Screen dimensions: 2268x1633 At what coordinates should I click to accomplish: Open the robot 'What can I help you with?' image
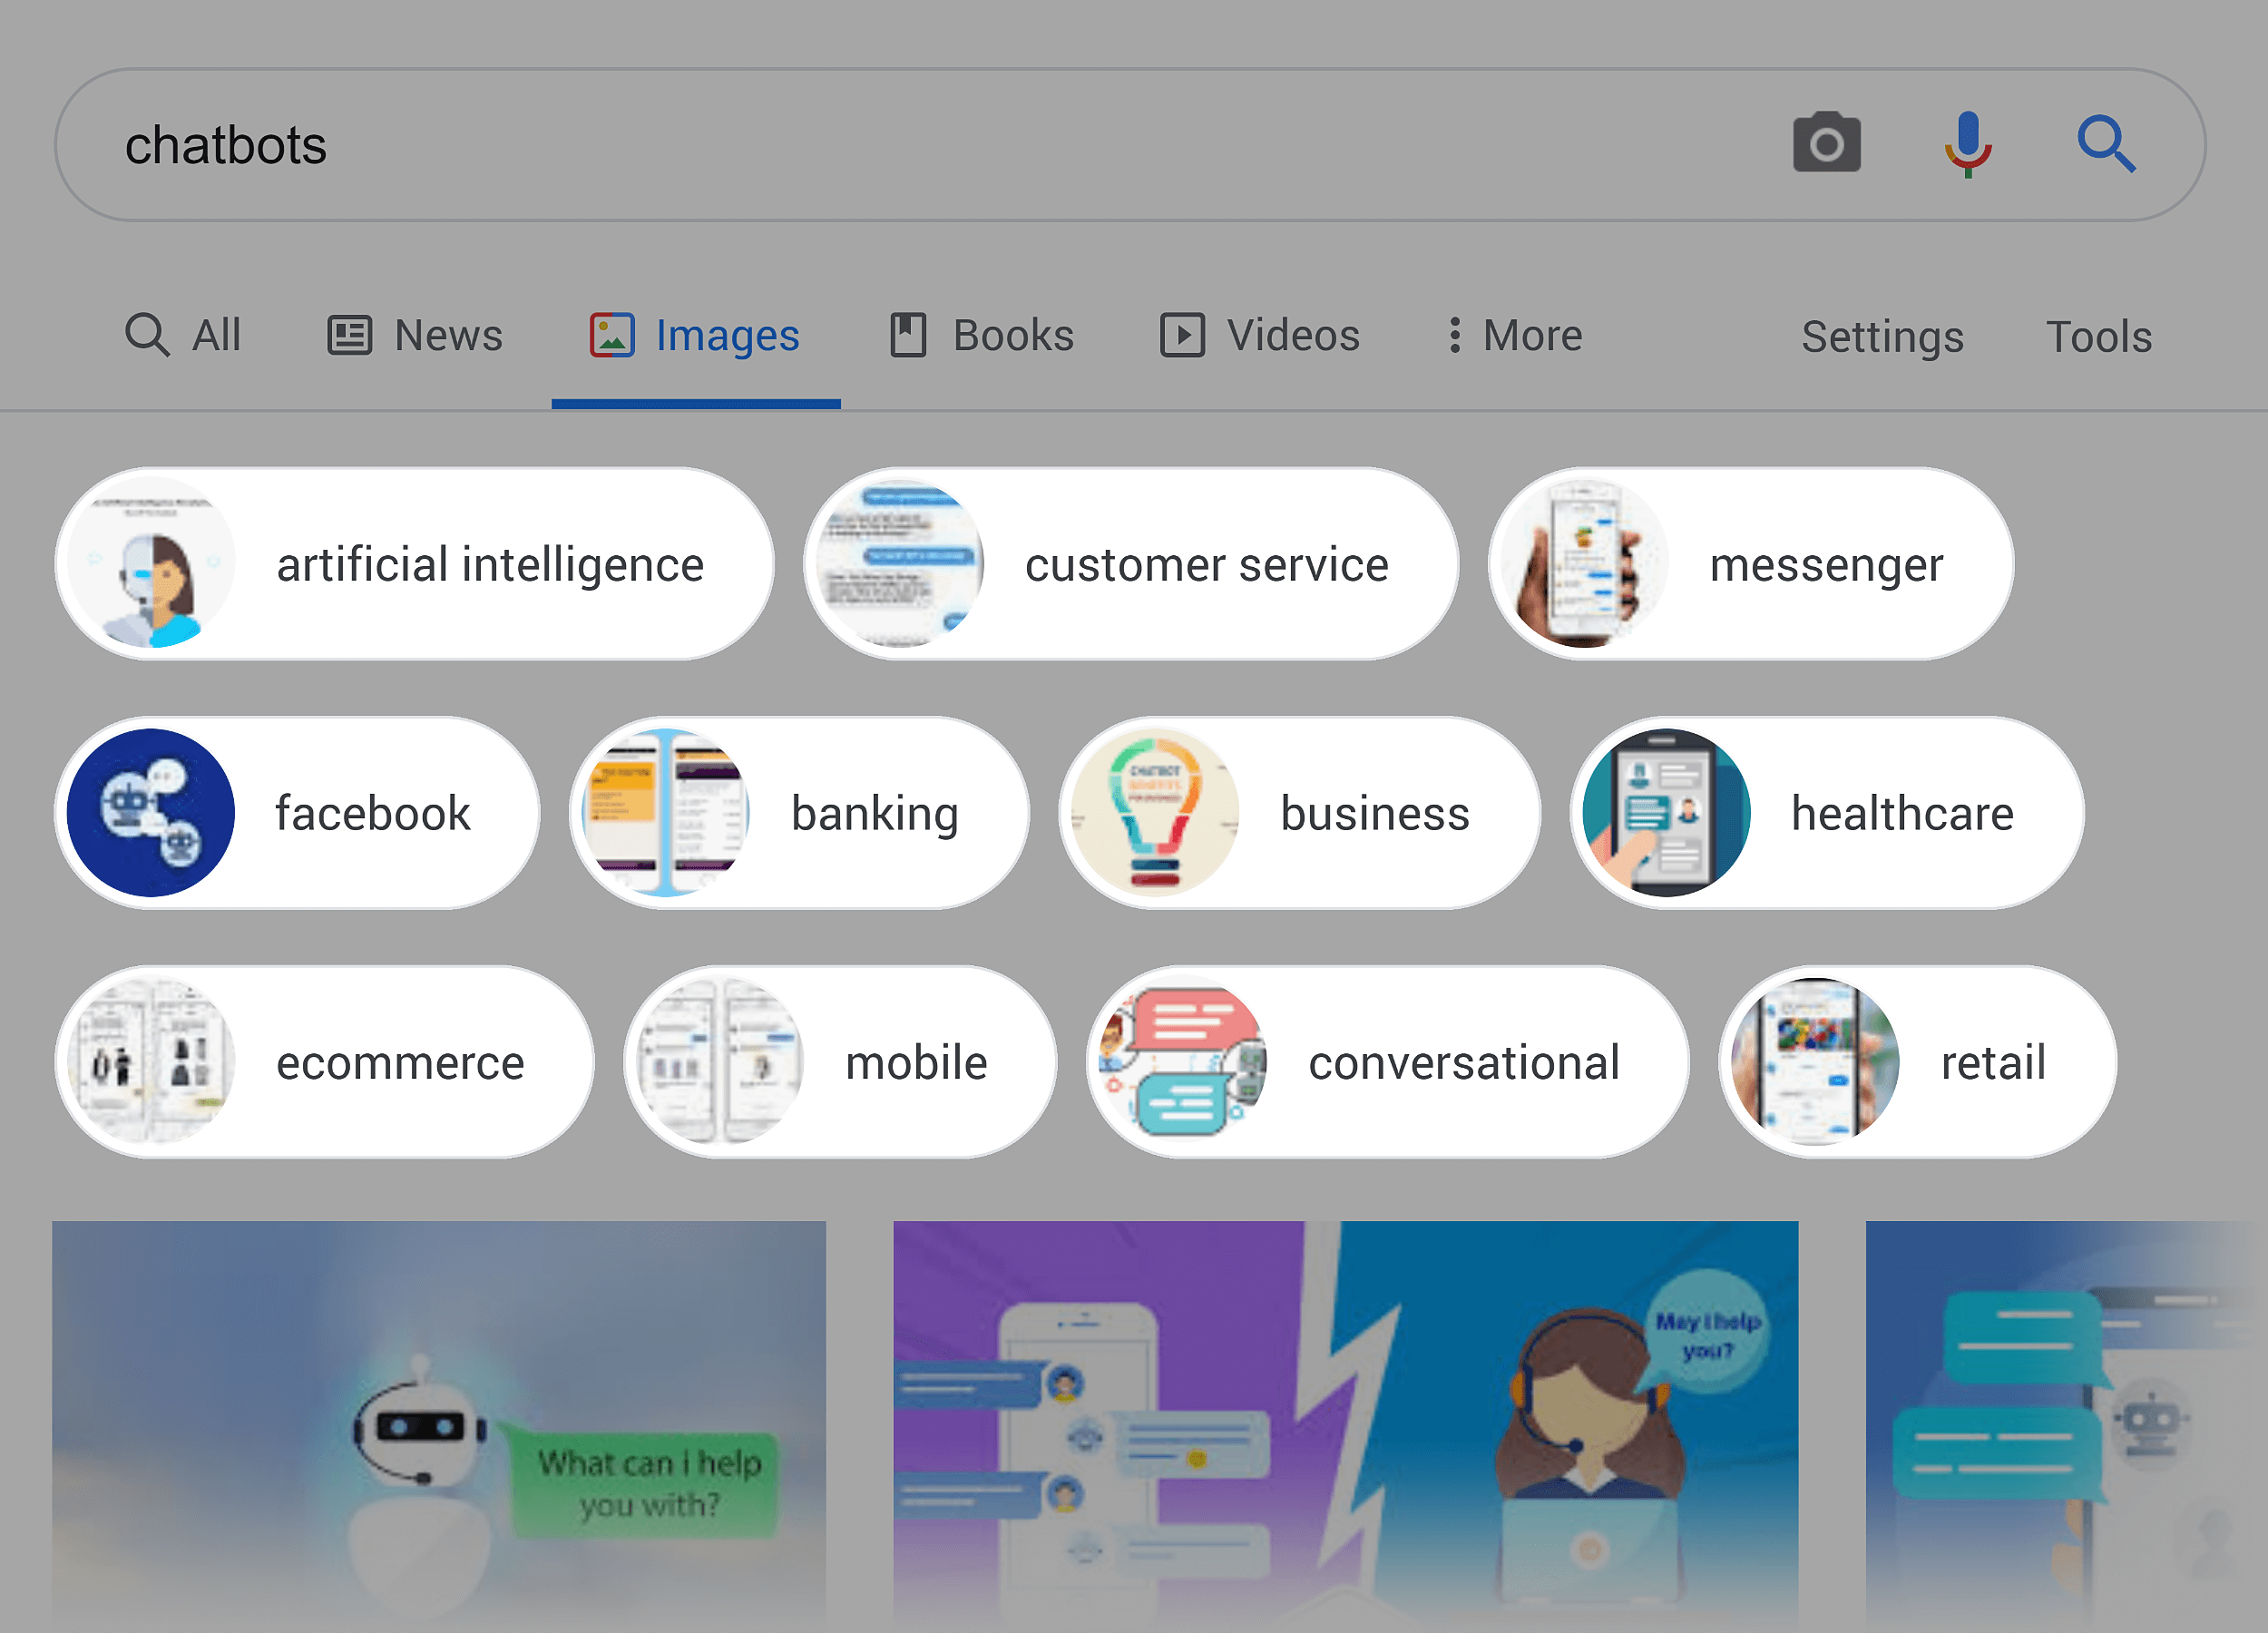point(439,1426)
